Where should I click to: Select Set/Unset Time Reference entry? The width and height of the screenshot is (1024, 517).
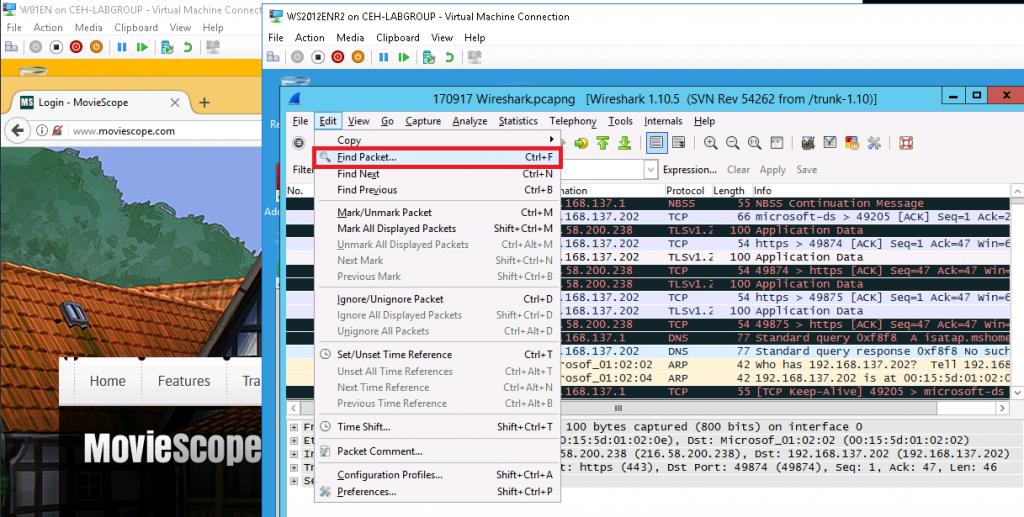point(436,354)
